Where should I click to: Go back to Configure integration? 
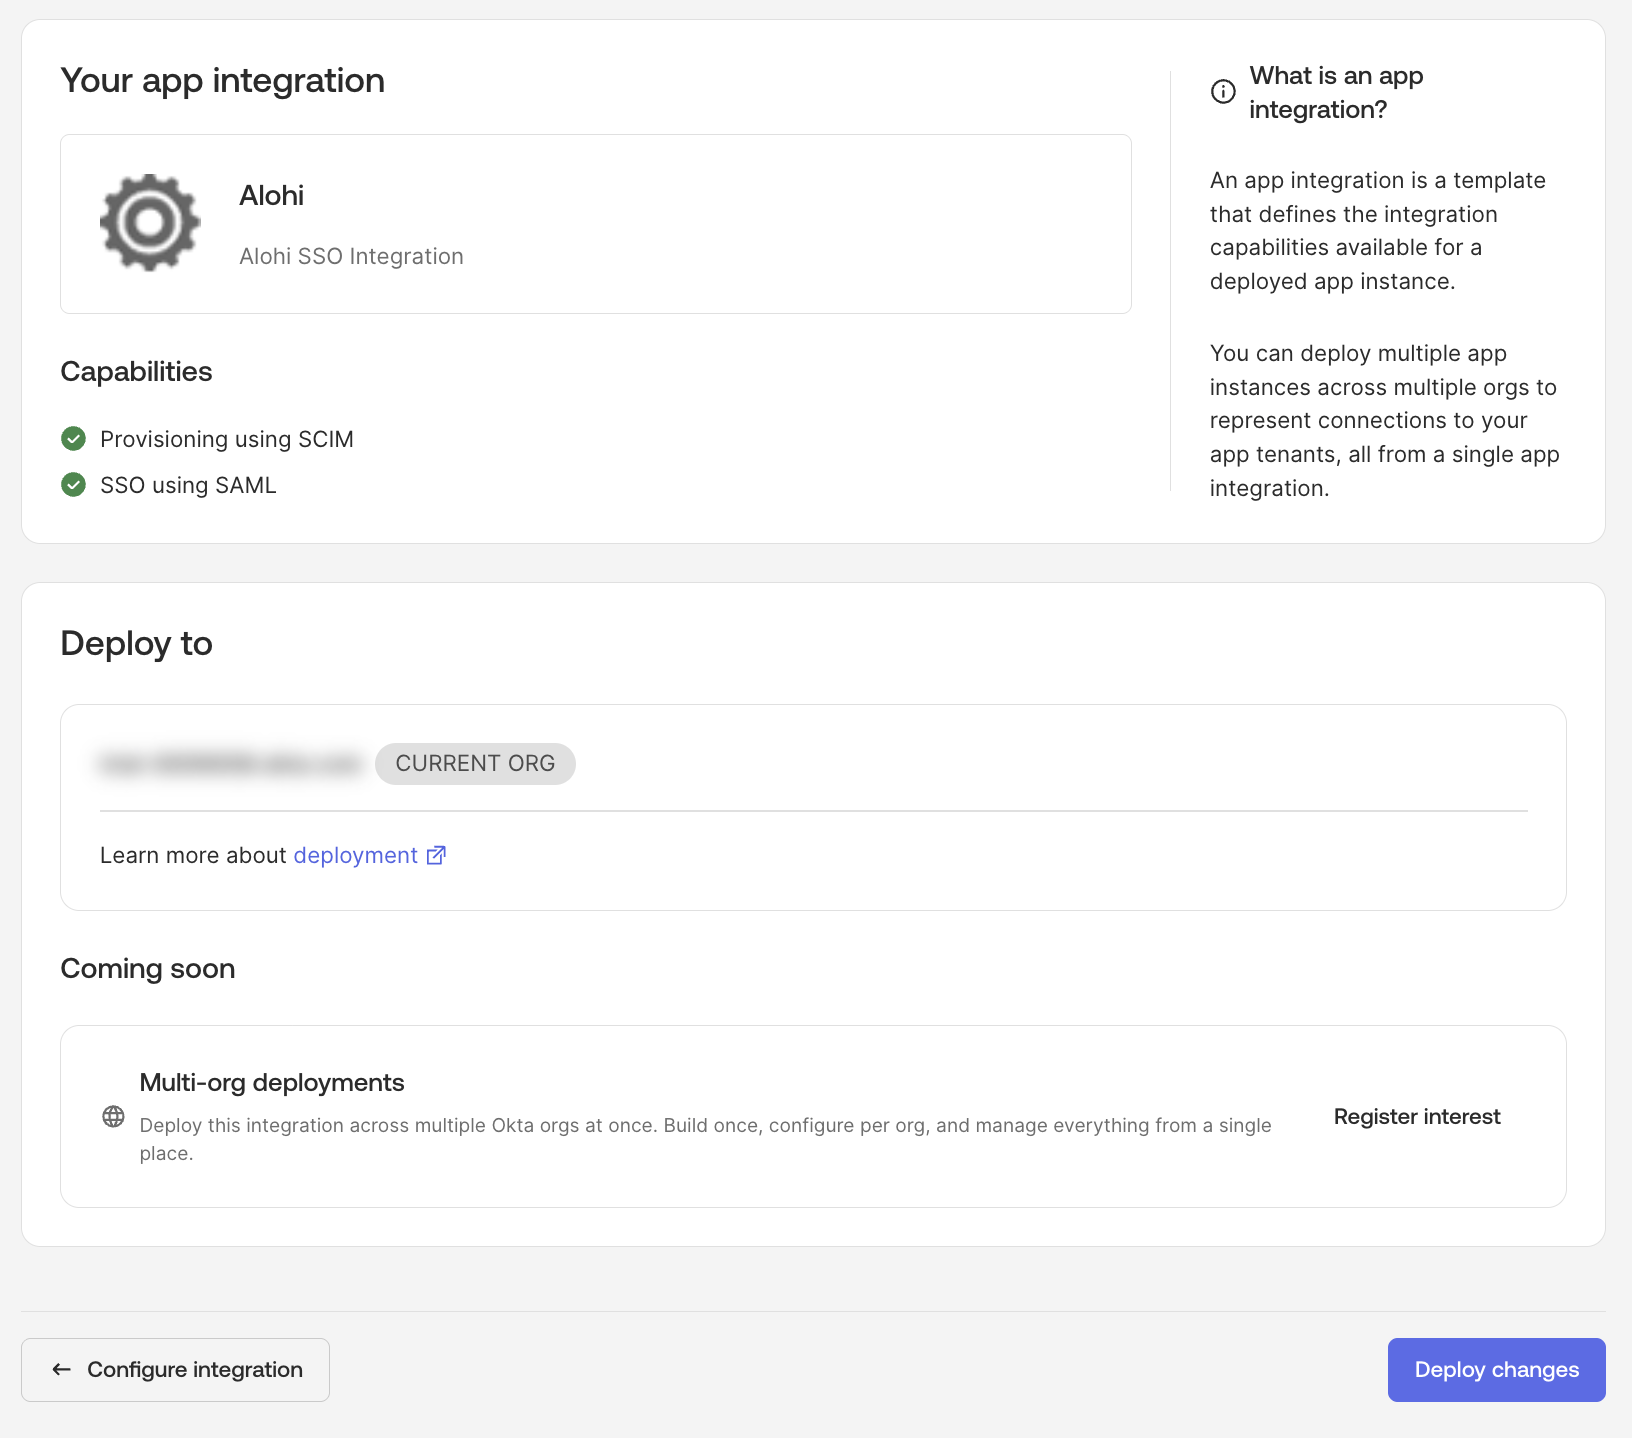(175, 1370)
